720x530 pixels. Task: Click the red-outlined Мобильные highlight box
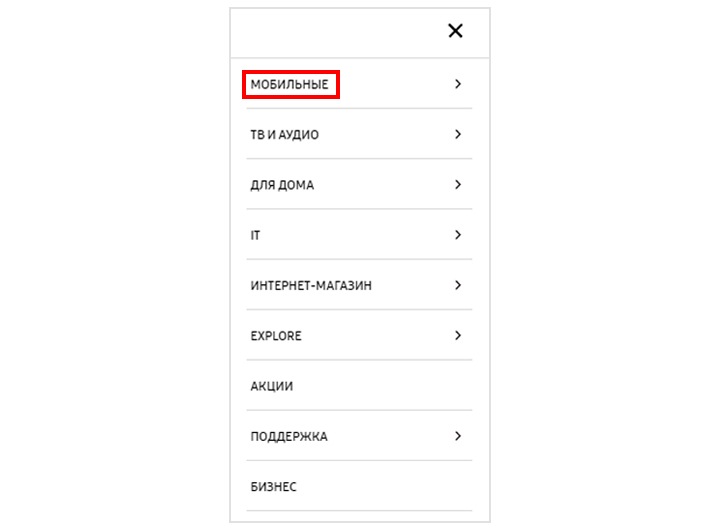(291, 85)
